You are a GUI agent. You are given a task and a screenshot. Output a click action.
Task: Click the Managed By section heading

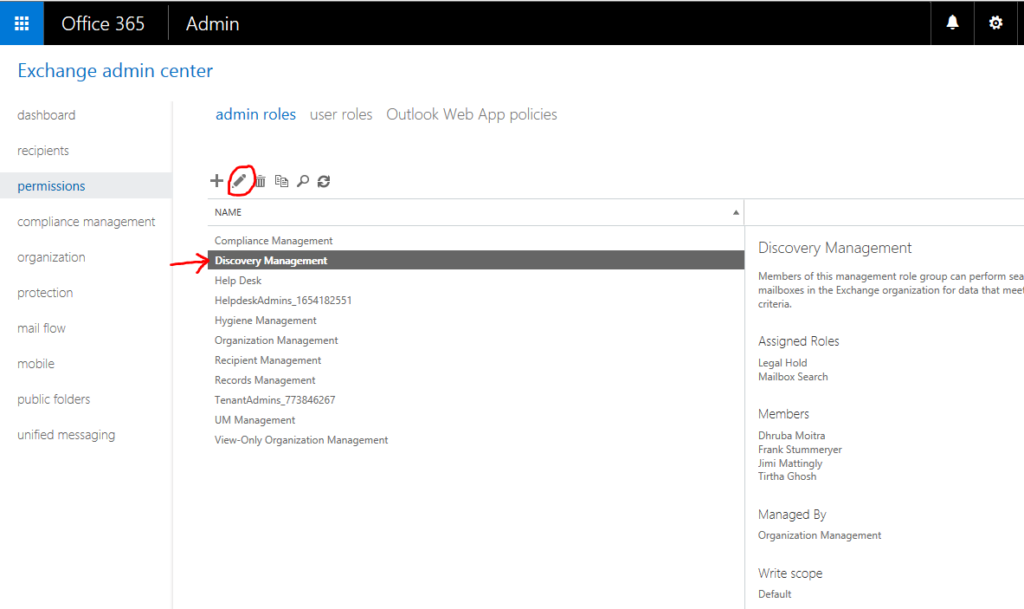[x=792, y=515]
